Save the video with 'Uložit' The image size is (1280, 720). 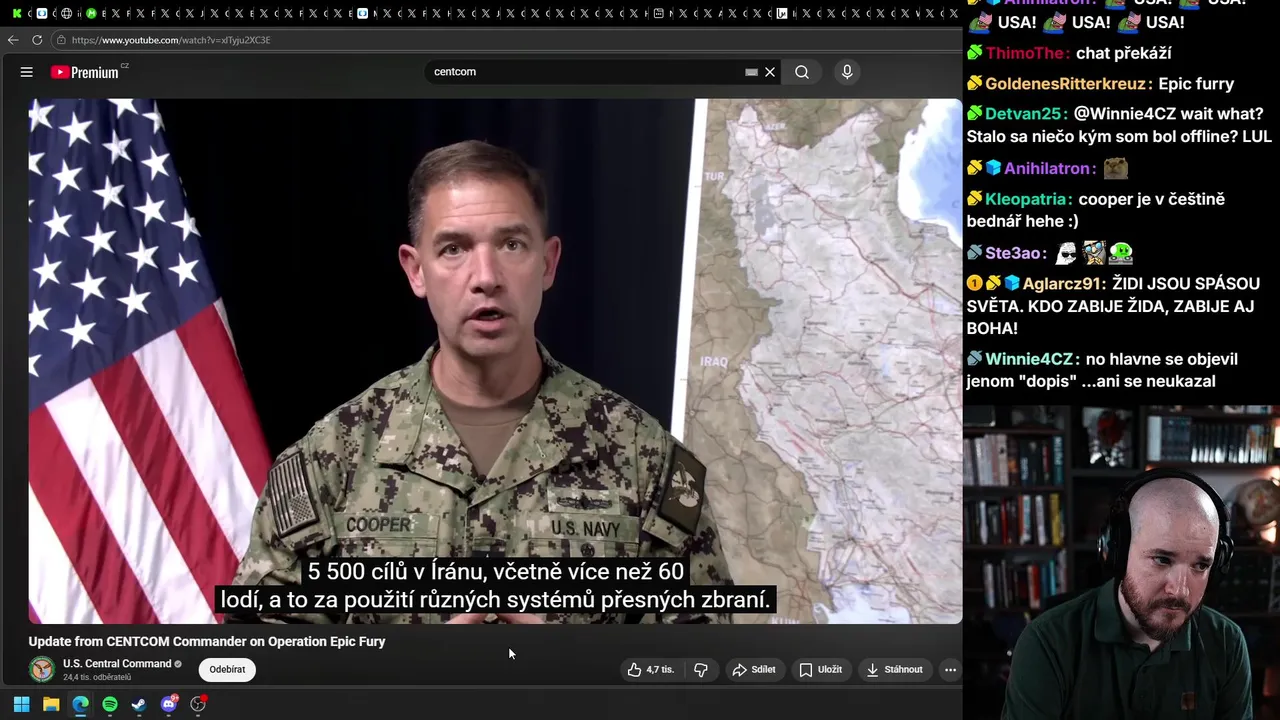pyautogui.click(x=820, y=670)
